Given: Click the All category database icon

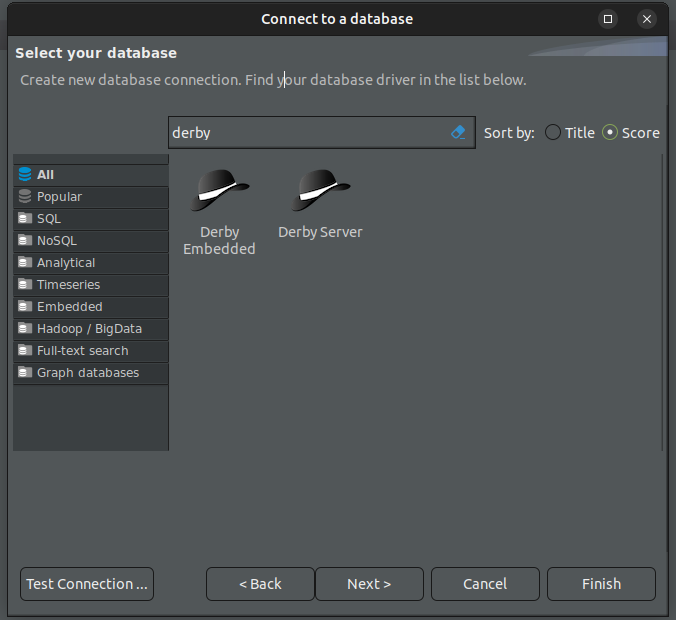Looking at the screenshot, I should point(25,175).
